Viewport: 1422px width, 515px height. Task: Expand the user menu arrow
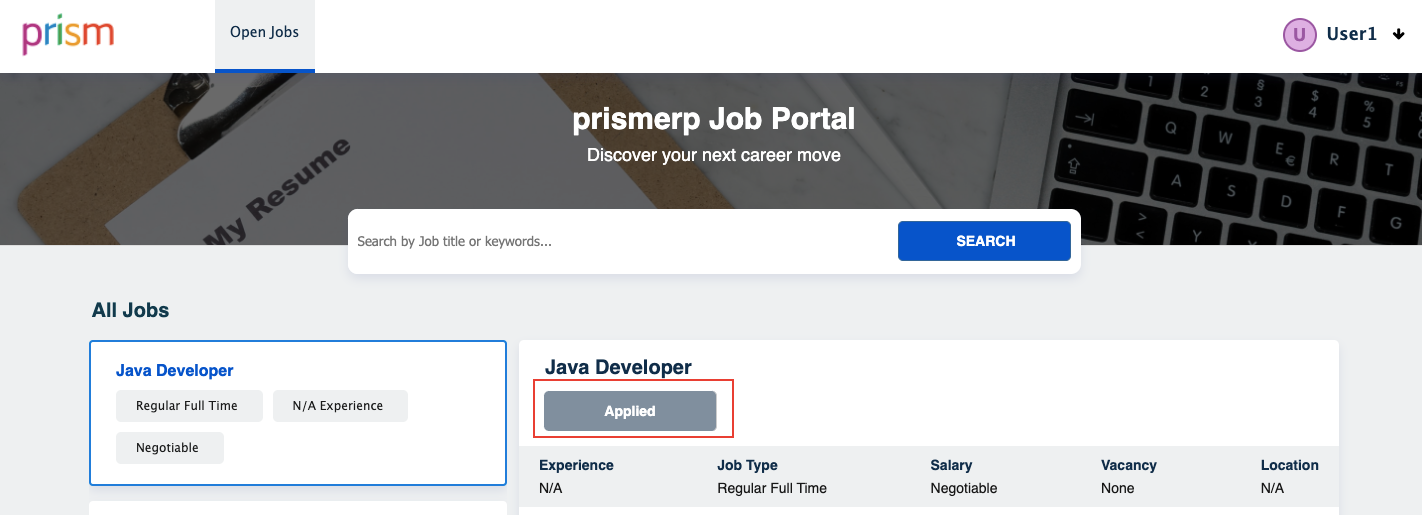click(x=1398, y=35)
